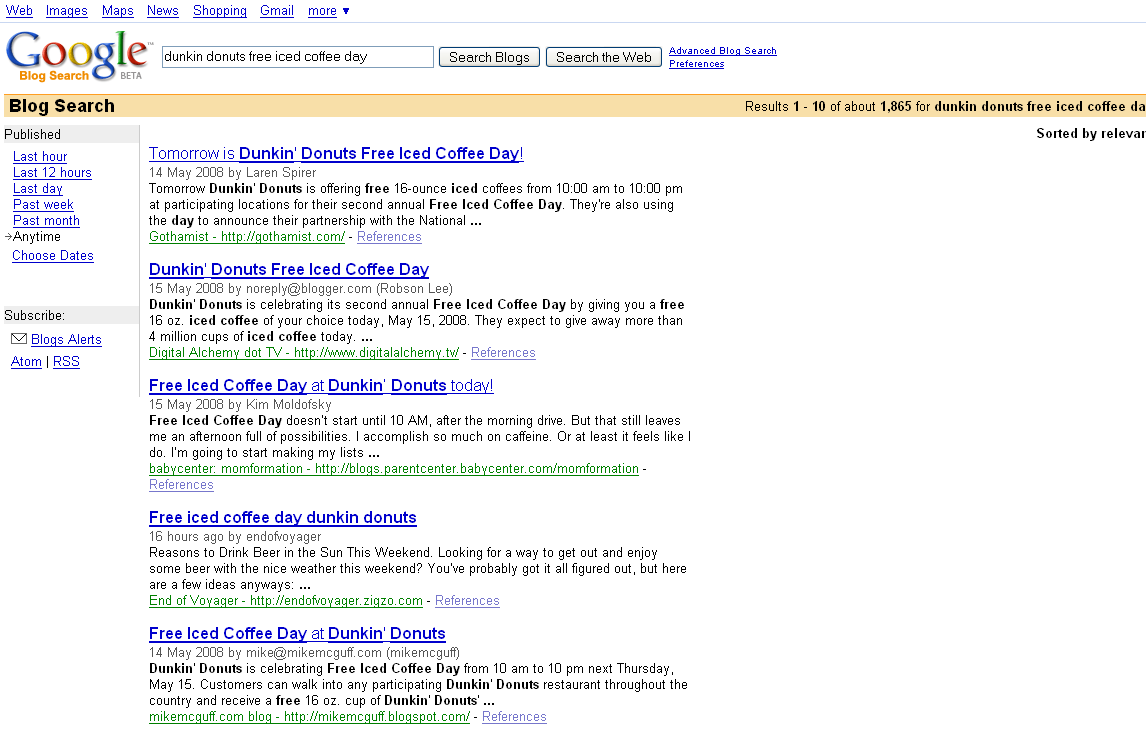Filter results to Last 12 hours

52,172
